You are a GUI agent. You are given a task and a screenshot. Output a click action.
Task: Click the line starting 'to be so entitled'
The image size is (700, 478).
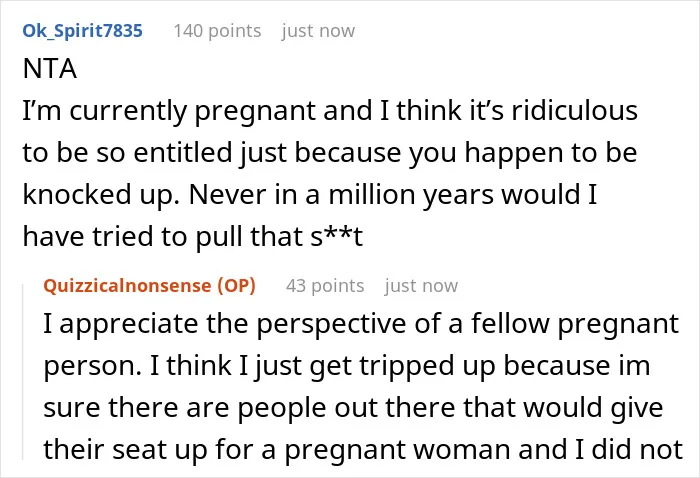(330, 153)
